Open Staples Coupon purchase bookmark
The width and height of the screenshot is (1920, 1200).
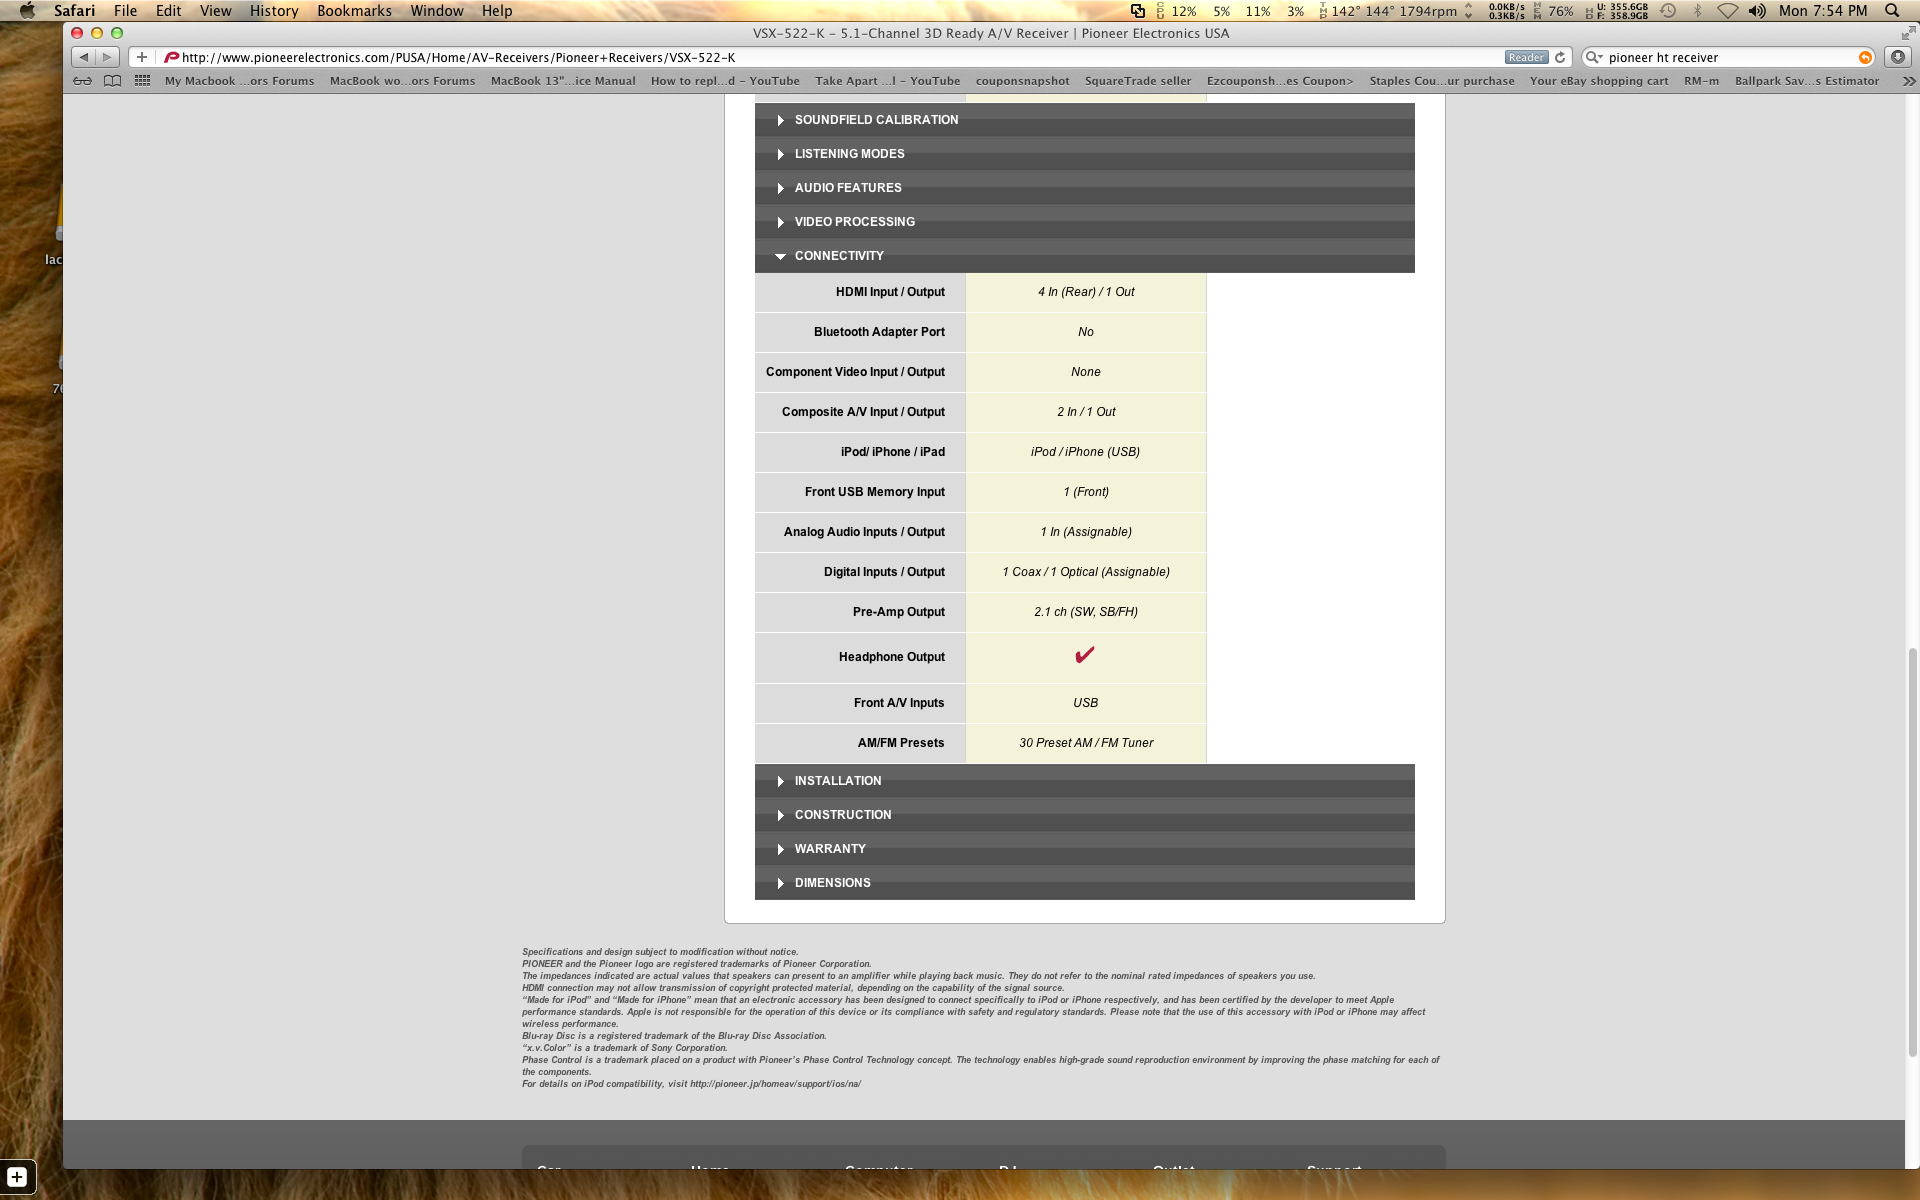pyautogui.click(x=1442, y=81)
